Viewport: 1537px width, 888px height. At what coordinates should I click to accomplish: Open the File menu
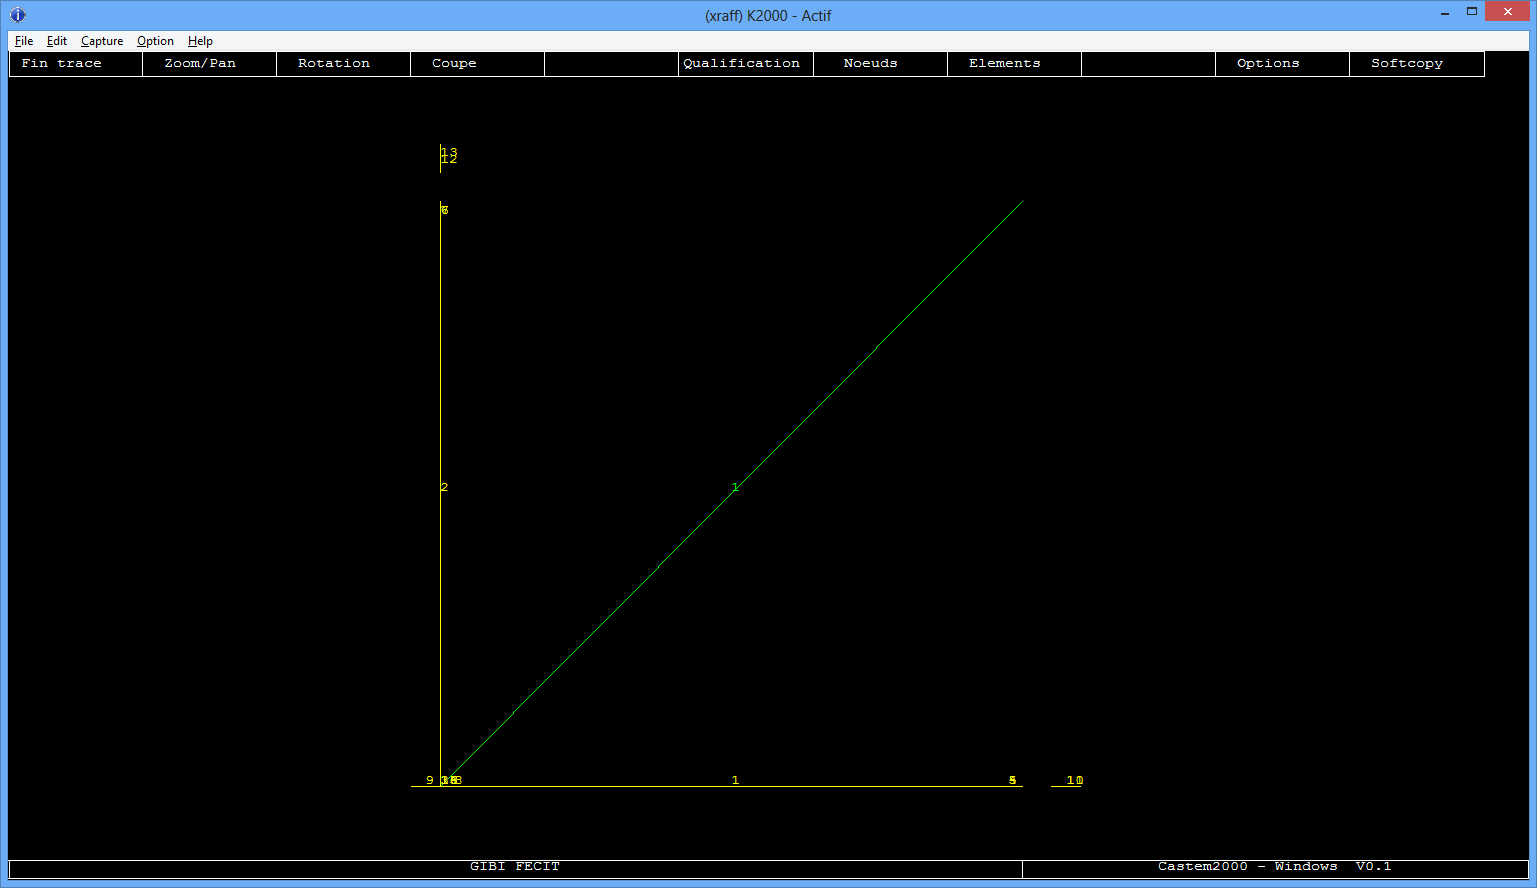[x=24, y=41]
